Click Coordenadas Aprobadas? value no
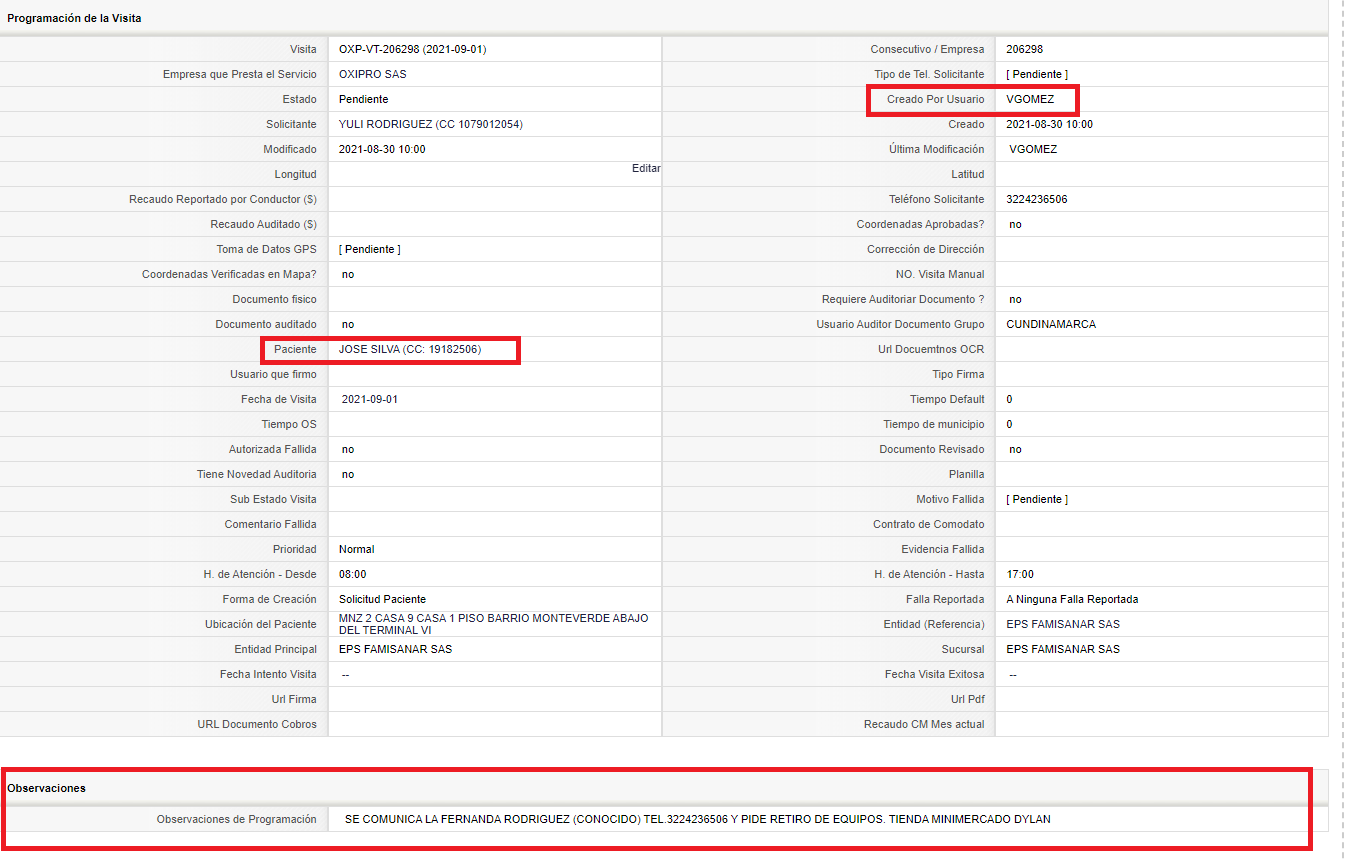1358x861 pixels. [x=1015, y=224]
